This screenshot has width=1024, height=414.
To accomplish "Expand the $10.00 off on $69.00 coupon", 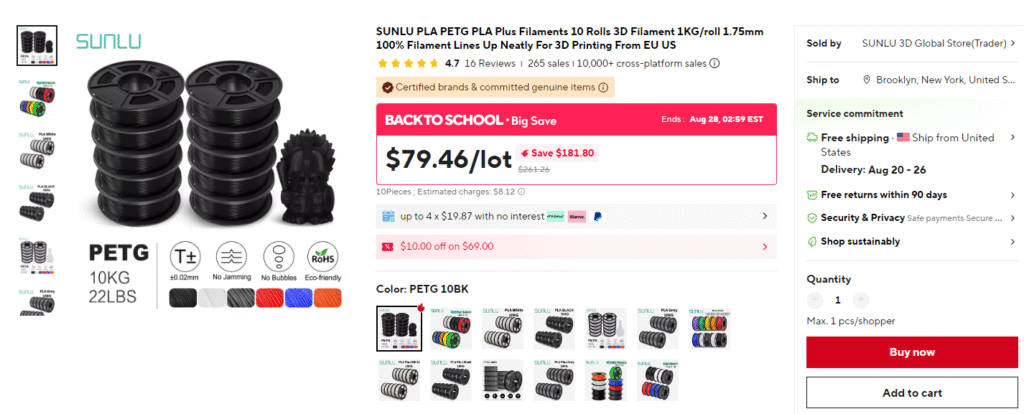I will (x=577, y=247).
